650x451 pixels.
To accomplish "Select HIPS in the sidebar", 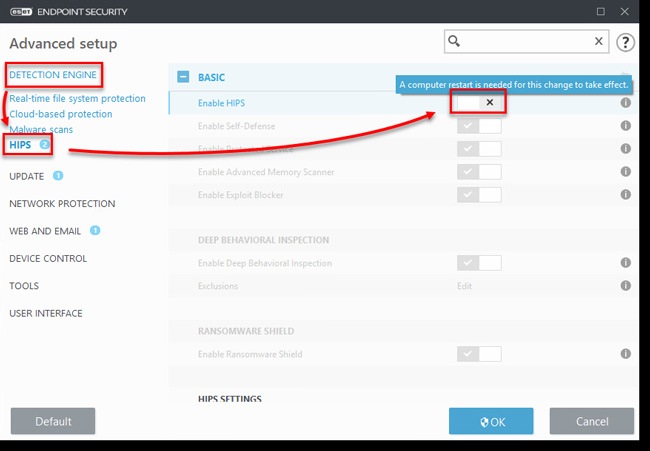I will pos(20,145).
